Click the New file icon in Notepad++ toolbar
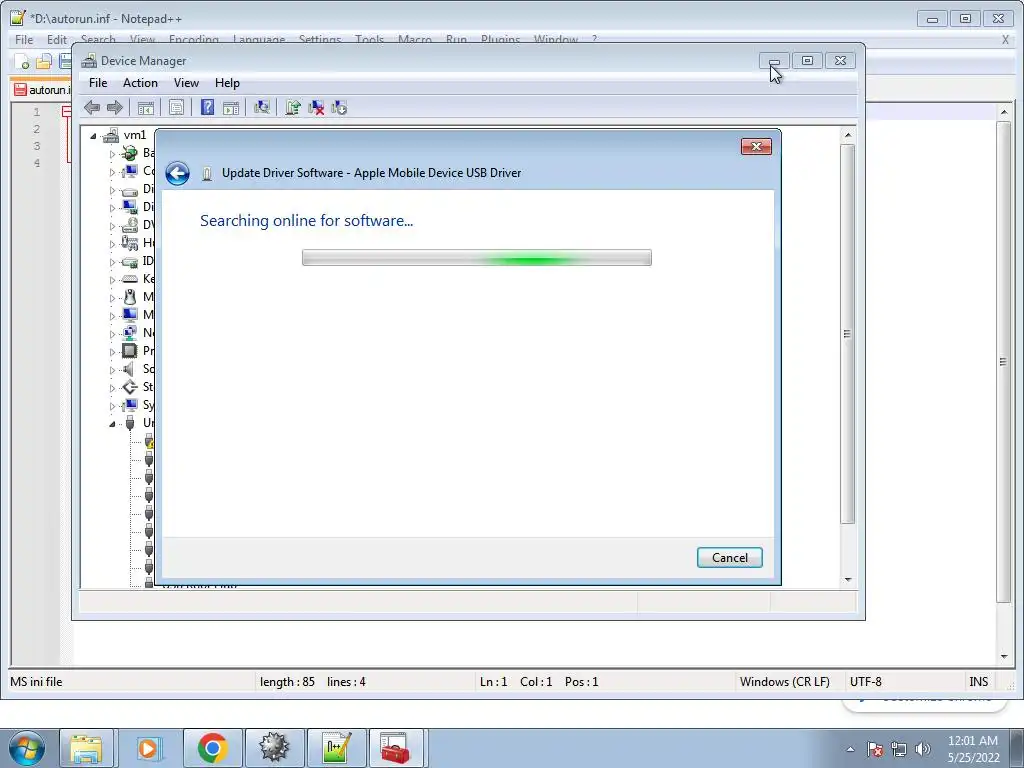Image resolution: width=1024 pixels, height=768 pixels. 22,61
